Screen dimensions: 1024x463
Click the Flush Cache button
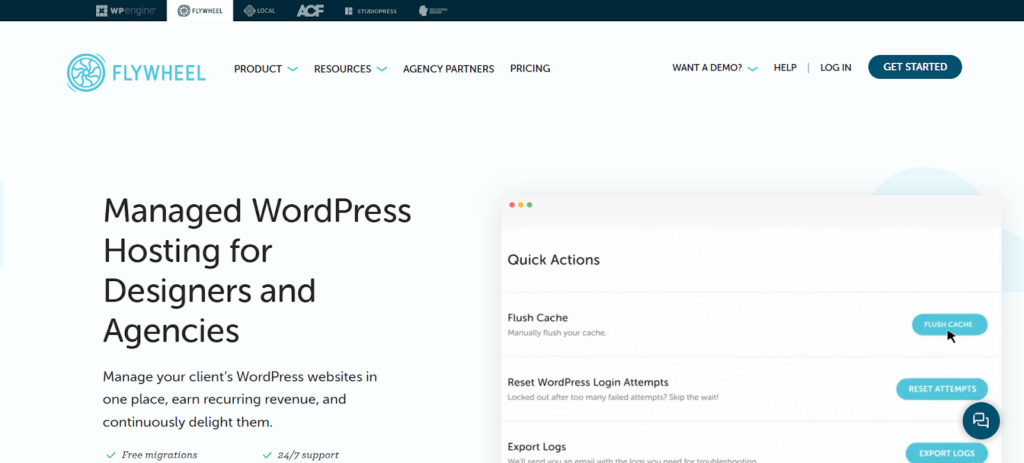point(949,325)
